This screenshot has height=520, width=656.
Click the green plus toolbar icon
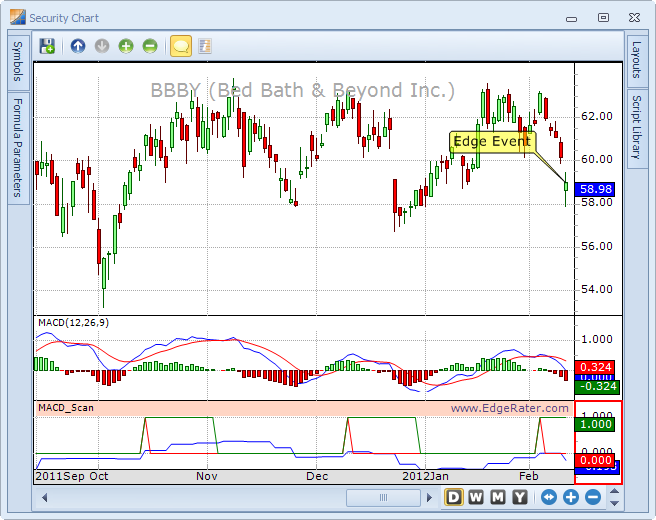126,46
